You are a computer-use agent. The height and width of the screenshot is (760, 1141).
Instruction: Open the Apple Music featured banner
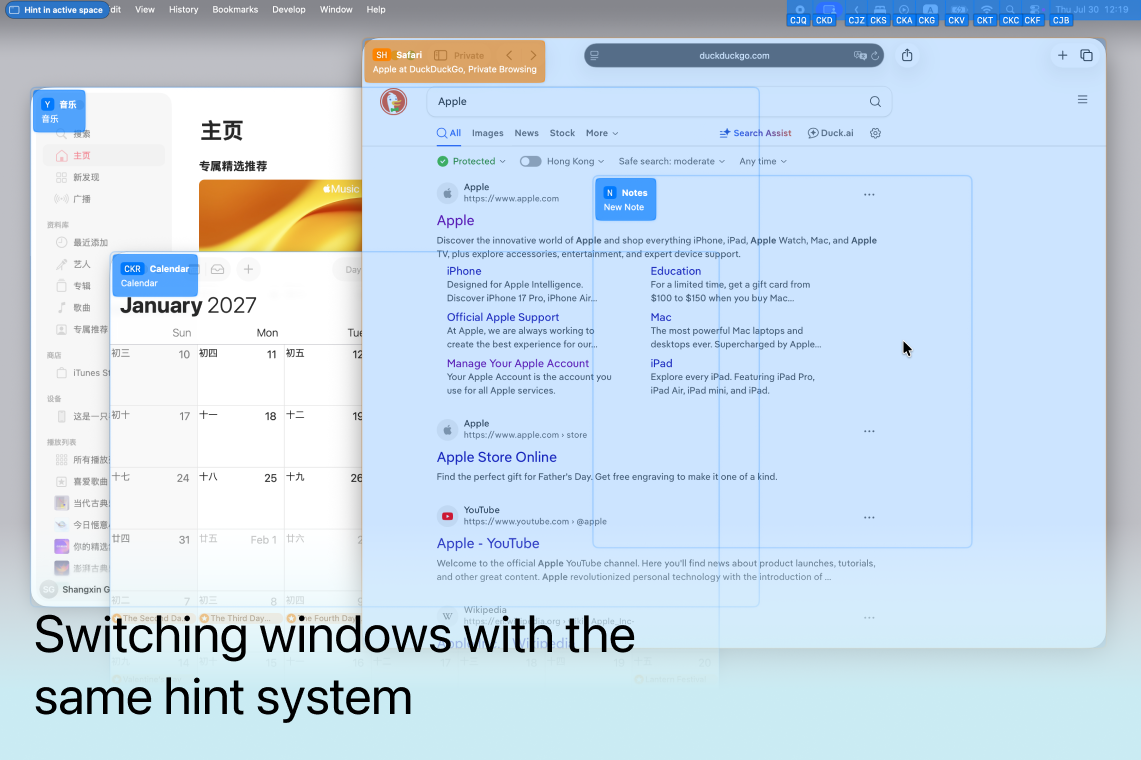click(x=281, y=215)
